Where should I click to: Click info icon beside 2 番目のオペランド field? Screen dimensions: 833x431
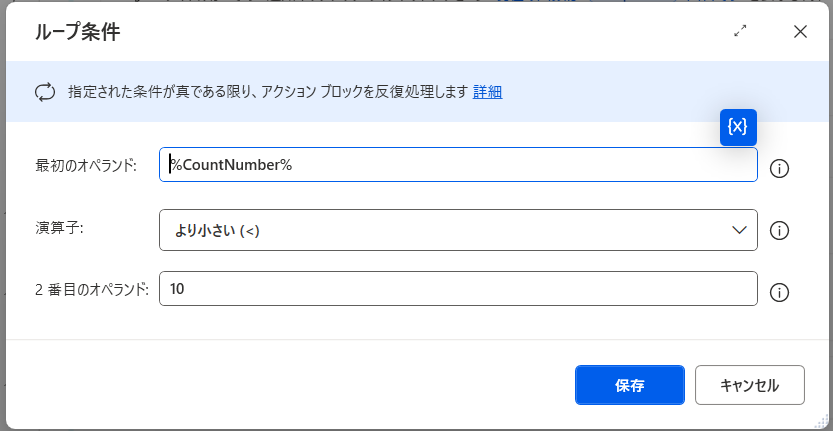point(780,292)
